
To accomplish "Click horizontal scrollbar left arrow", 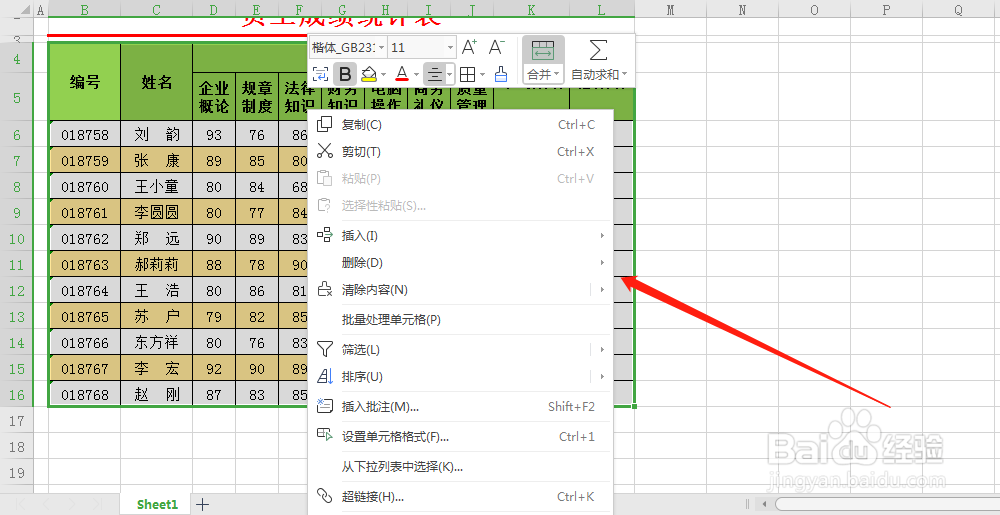I will [x=765, y=505].
